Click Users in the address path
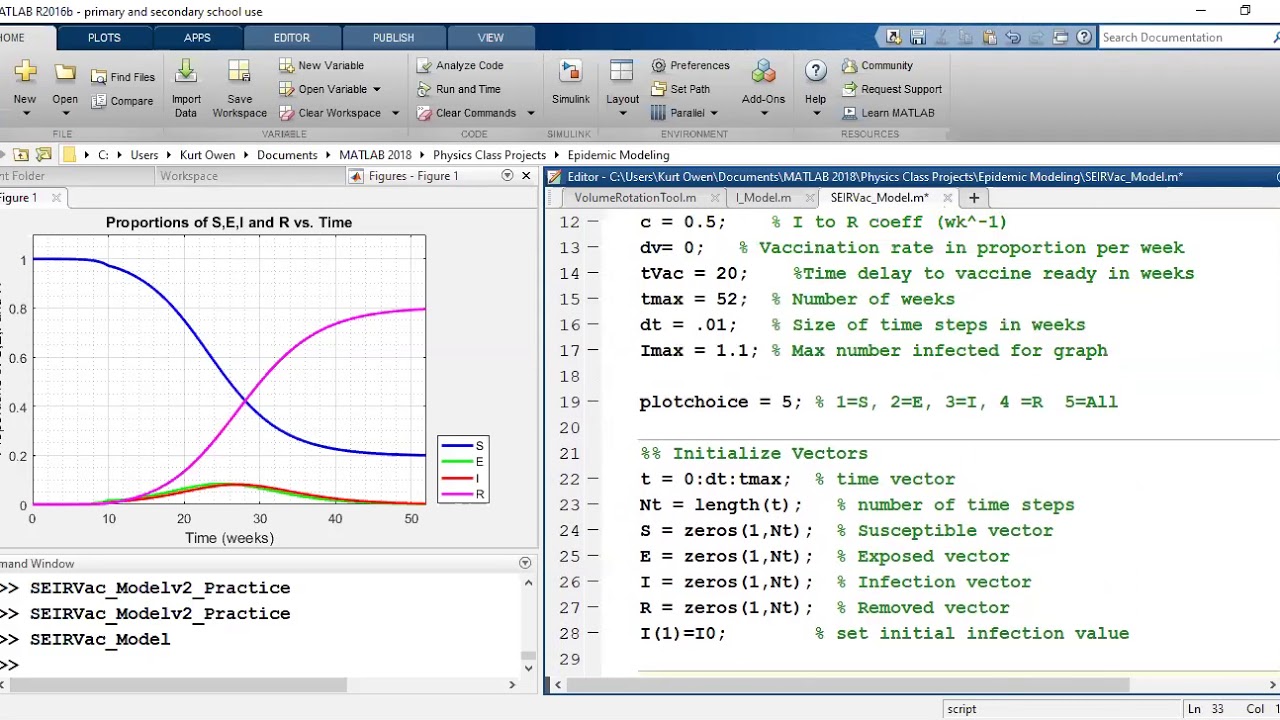The width and height of the screenshot is (1280, 720). (x=144, y=155)
